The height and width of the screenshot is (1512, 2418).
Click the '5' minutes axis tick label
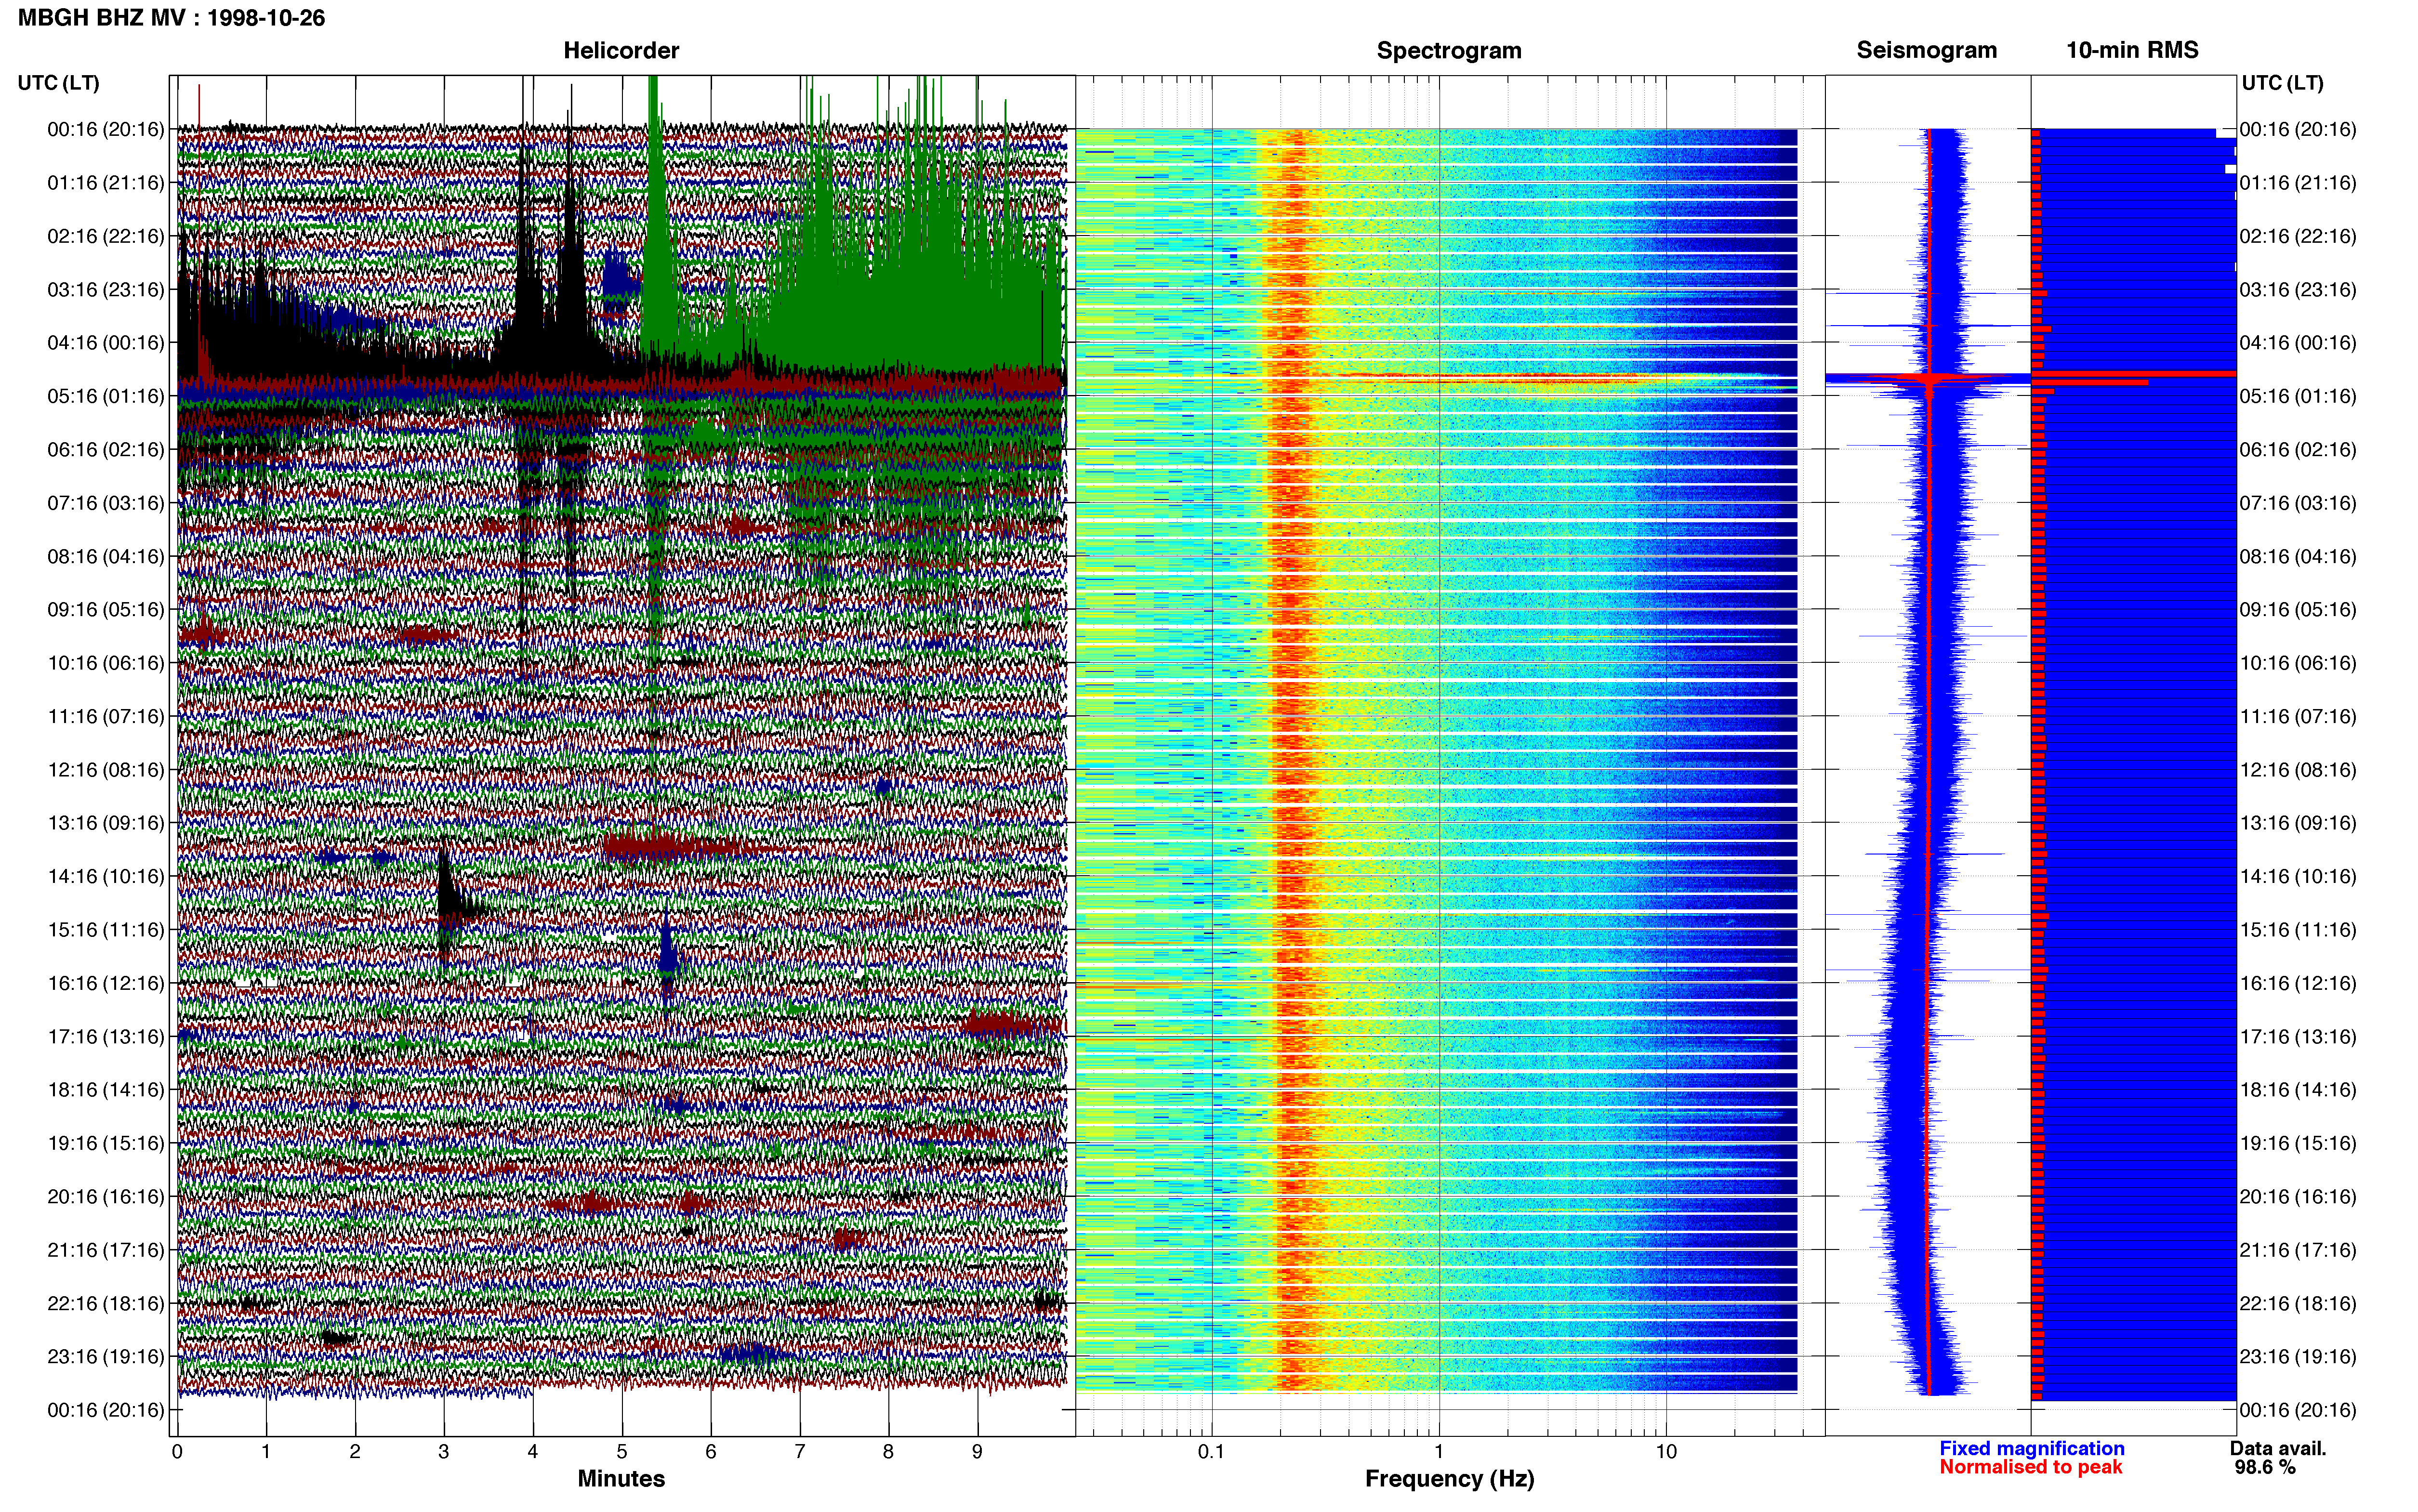click(622, 1452)
